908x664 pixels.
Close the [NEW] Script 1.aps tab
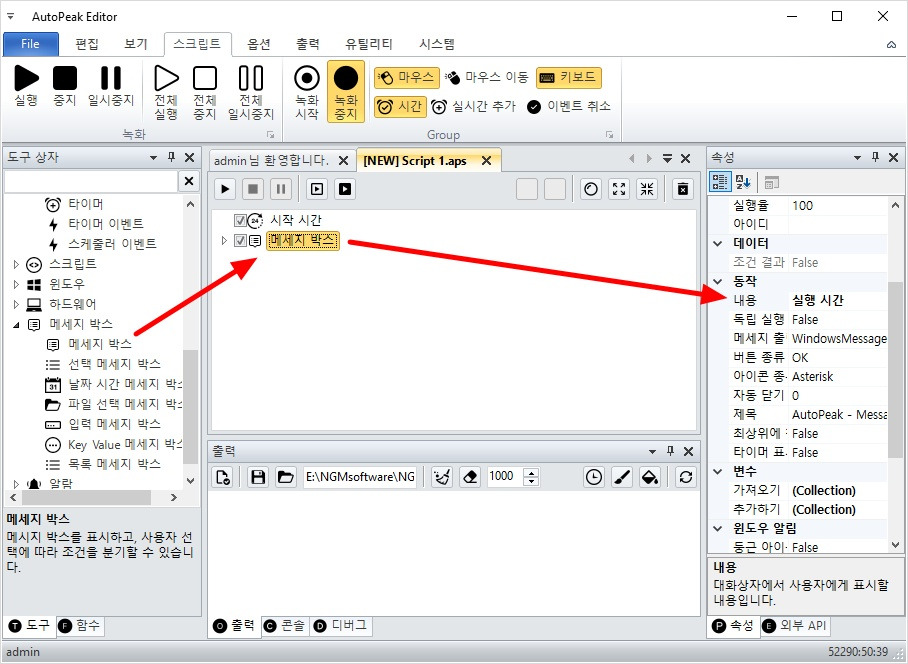[x=486, y=160]
